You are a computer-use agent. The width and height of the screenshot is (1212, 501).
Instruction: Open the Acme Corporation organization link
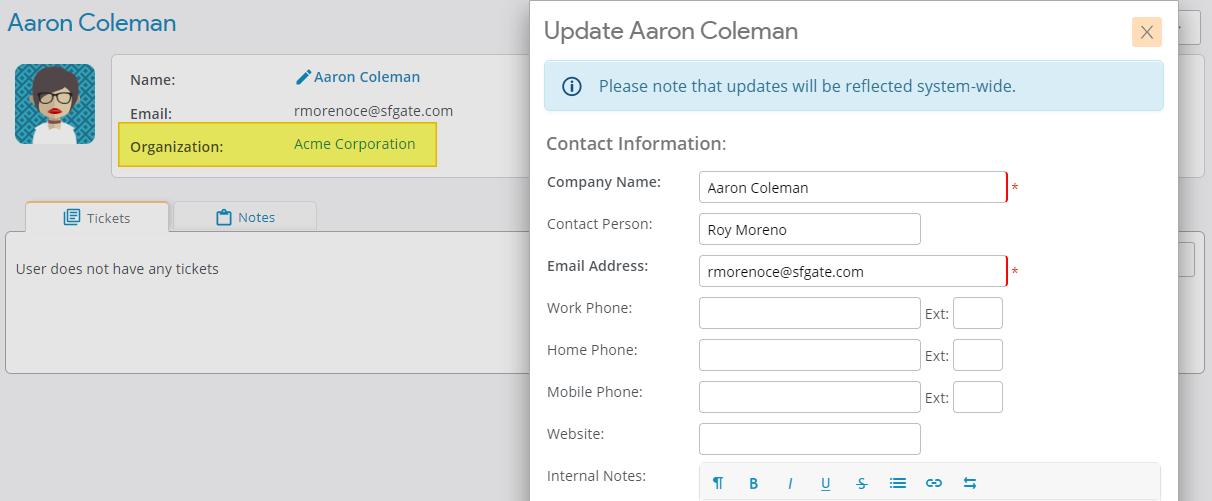(x=354, y=144)
